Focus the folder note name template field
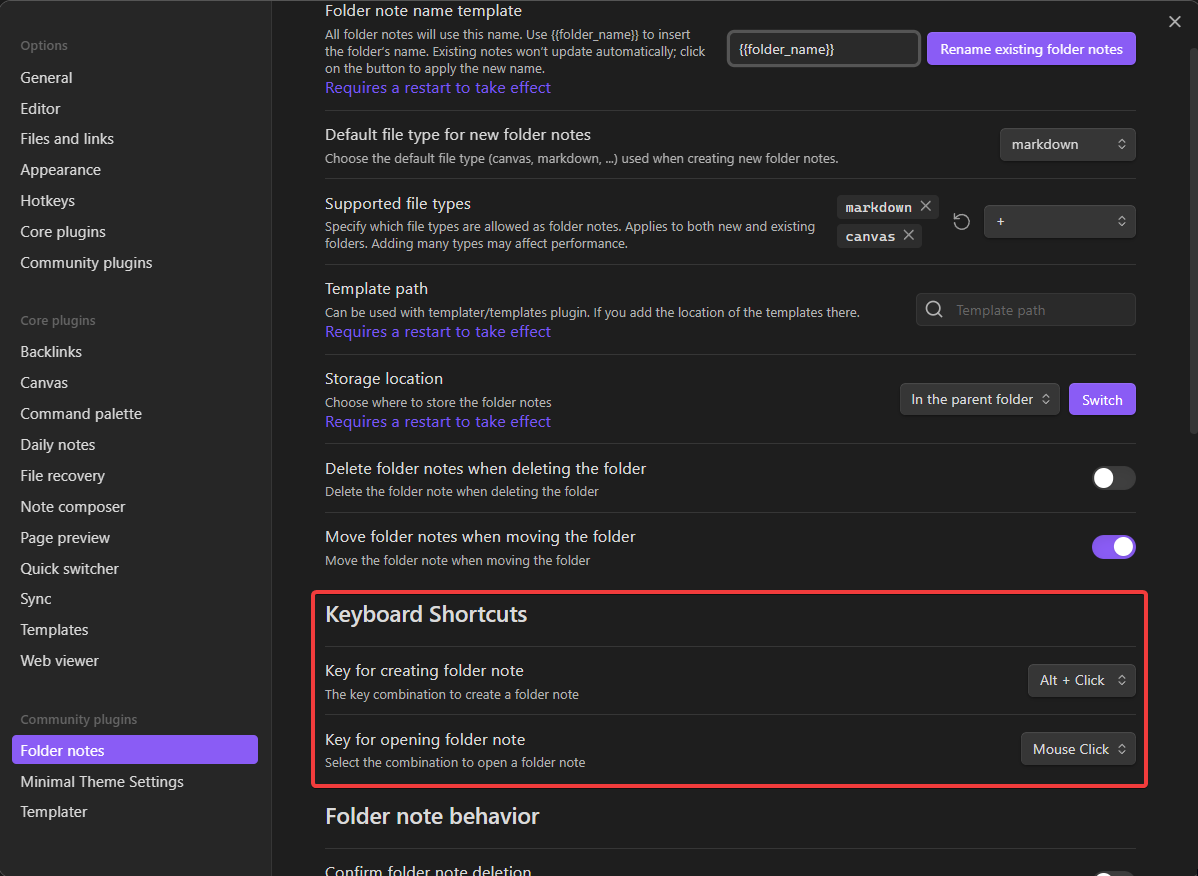Image resolution: width=1198 pixels, height=876 pixels. click(823, 49)
